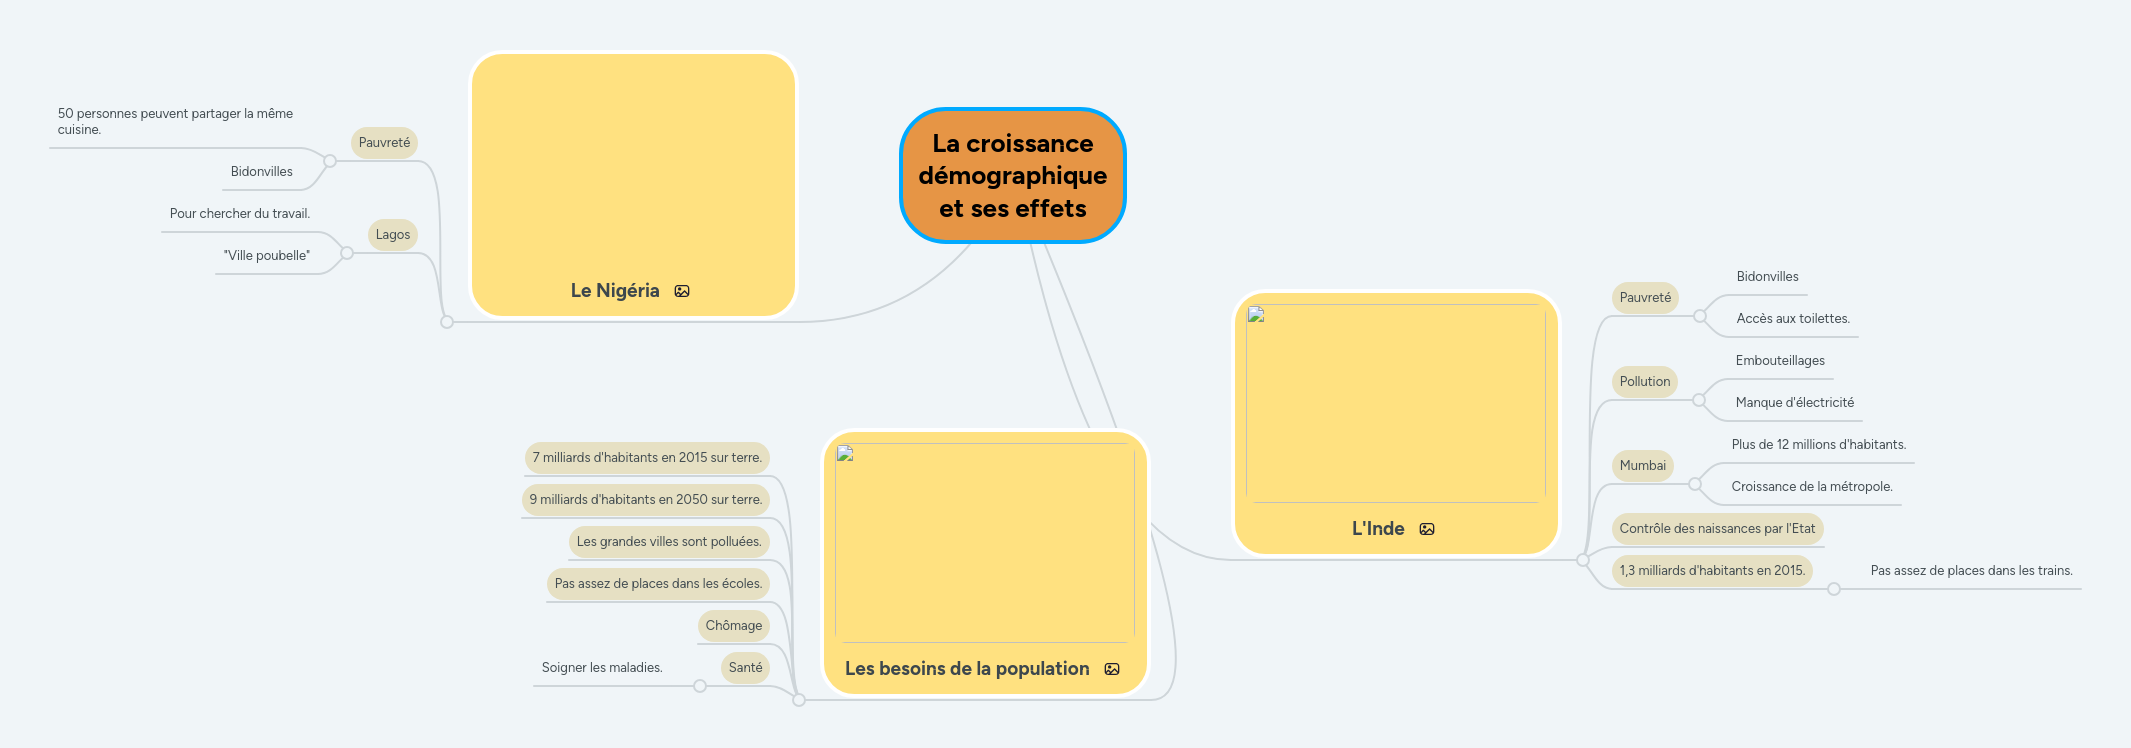Collapse the Pollution sub-branch connector
This screenshot has height=748, width=2131.
[x=1699, y=400]
